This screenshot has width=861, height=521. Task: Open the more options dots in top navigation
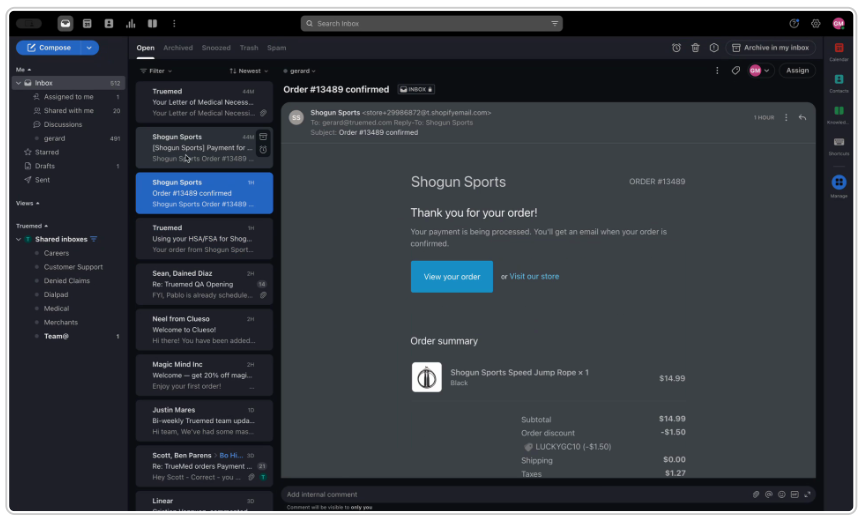[174, 24]
